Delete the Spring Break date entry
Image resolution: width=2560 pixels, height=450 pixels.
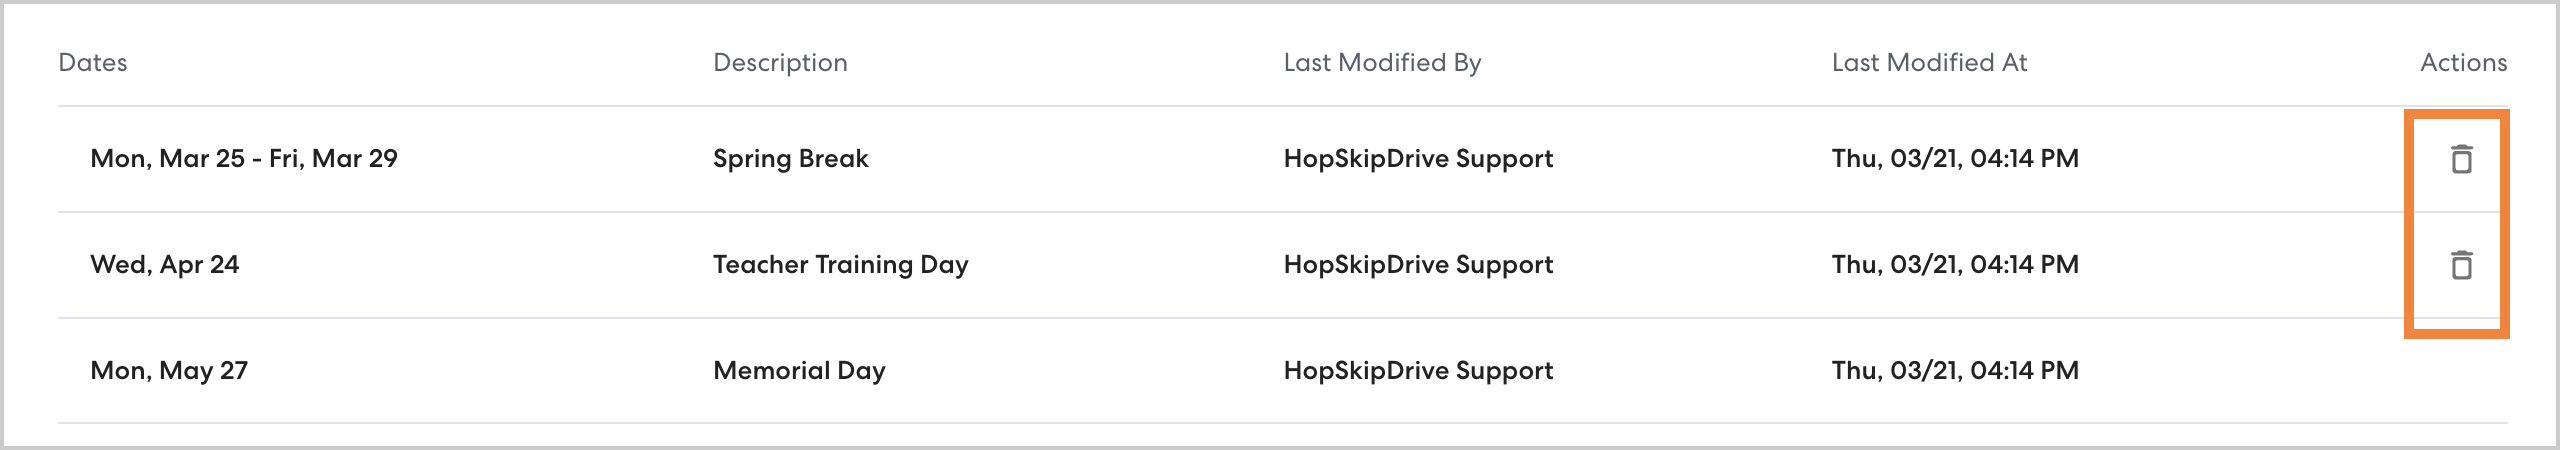click(2461, 159)
